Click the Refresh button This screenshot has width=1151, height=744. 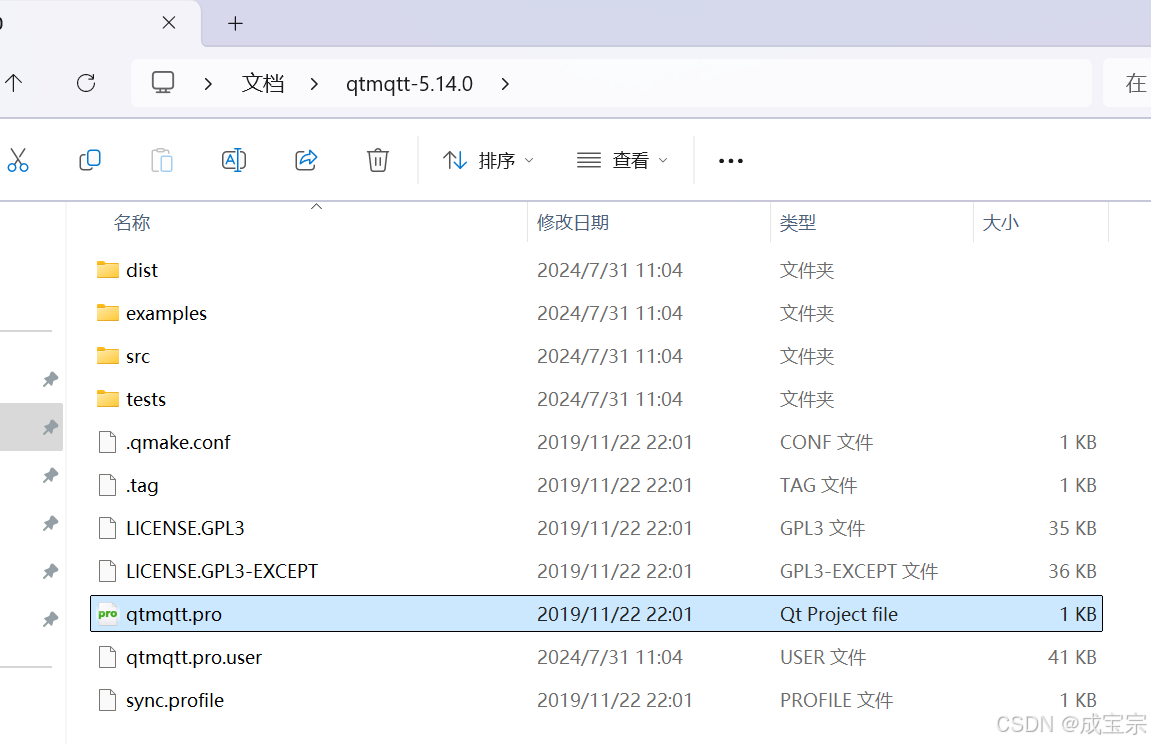coord(86,83)
